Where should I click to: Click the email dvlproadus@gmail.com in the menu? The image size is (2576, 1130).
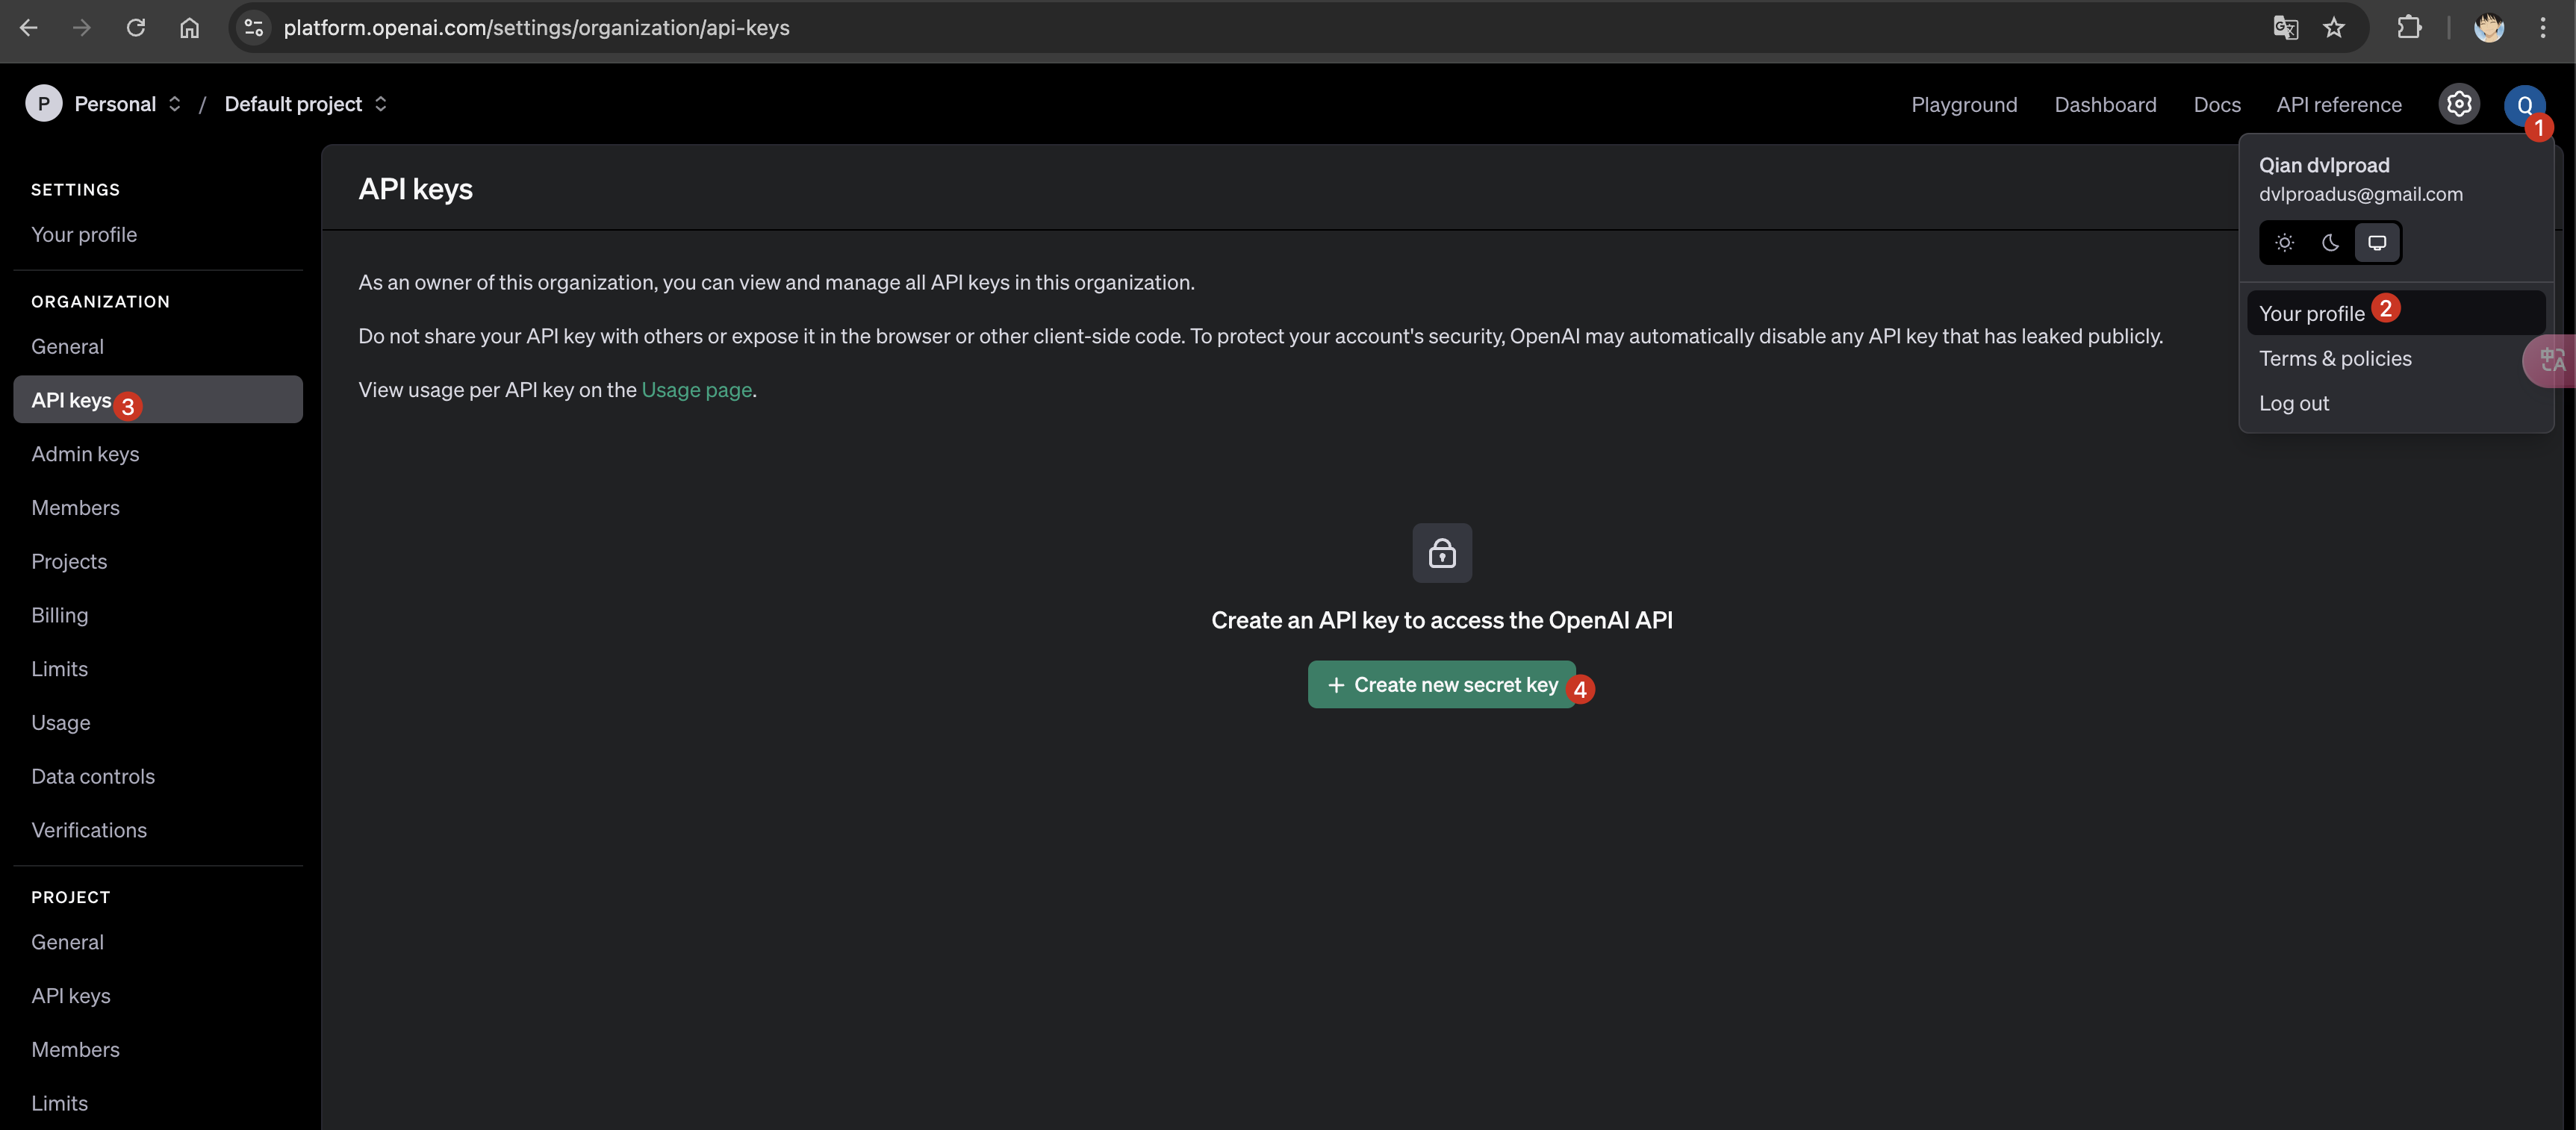coord(2360,194)
